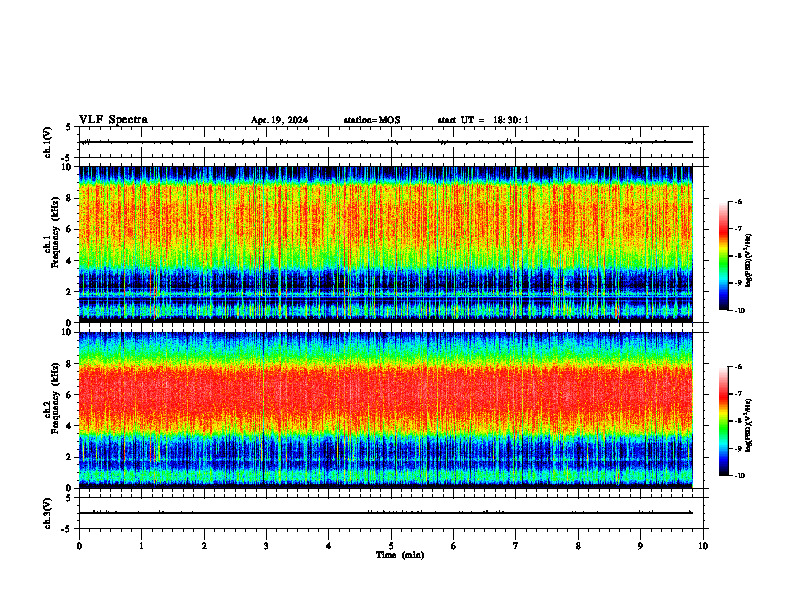Click the ch.2 colorbar log(PSD) unit label
Image resolution: width=792 pixels, height=612 pixels.
tap(748, 425)
